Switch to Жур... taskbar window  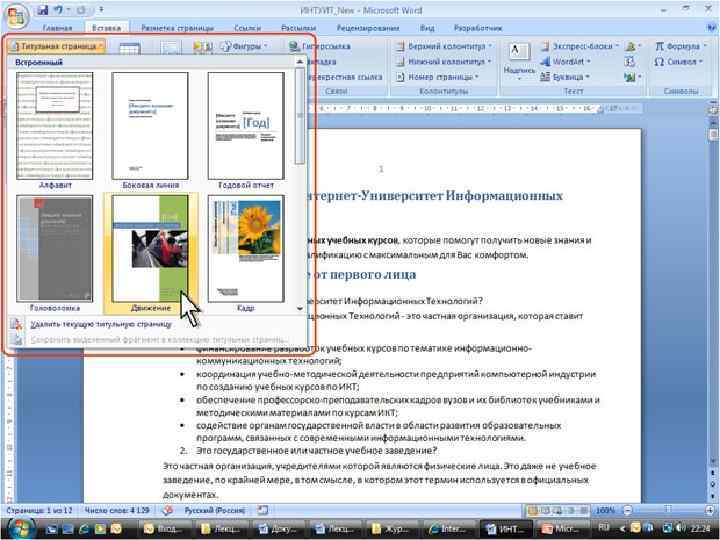(x=393, y=529)
